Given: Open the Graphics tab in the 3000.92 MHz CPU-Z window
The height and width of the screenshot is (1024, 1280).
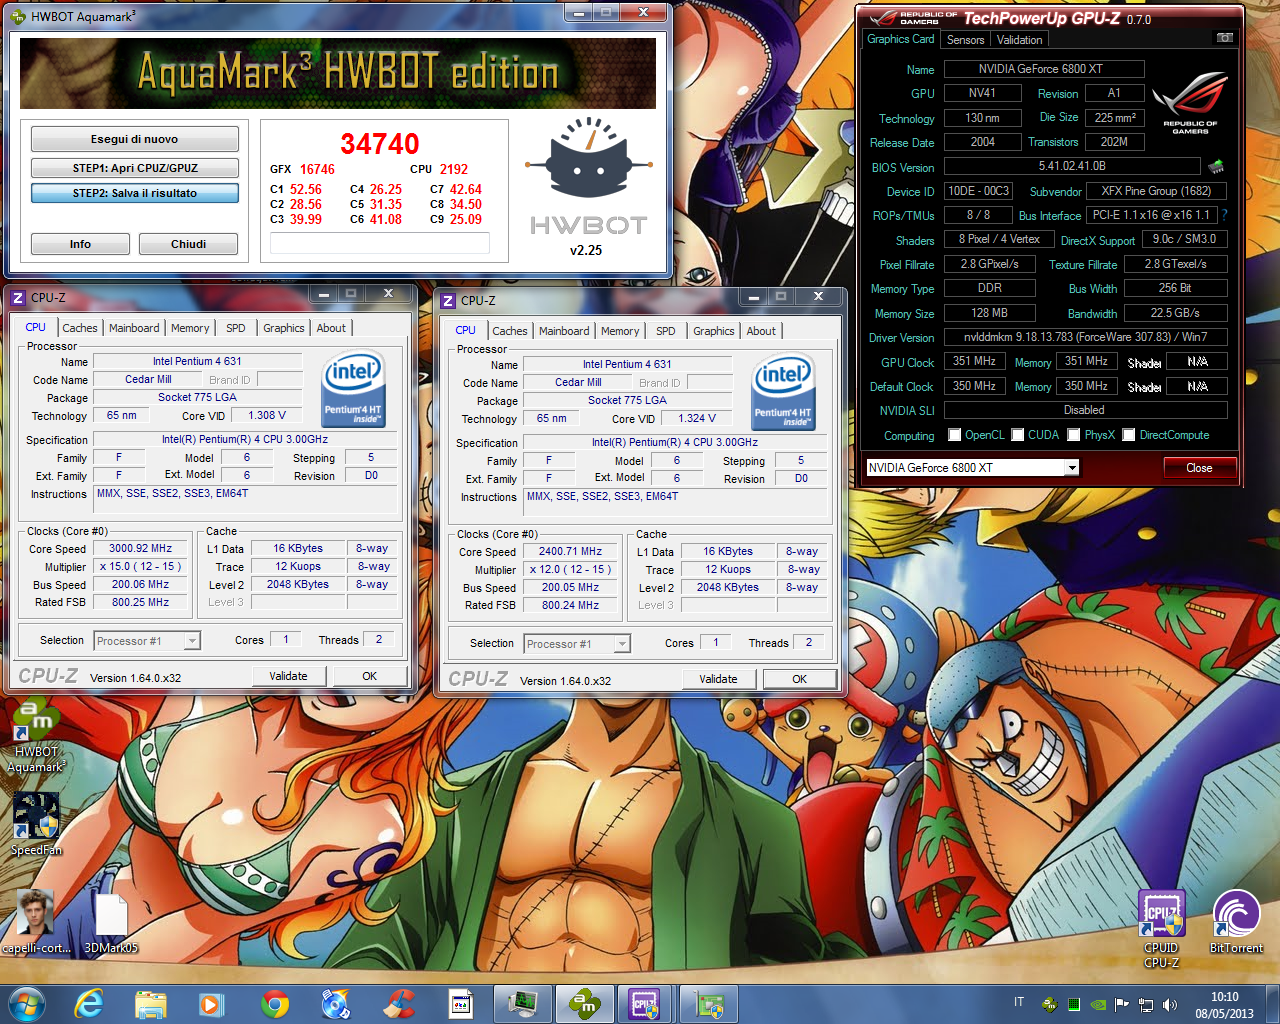Looking at the screenshot, I should pos(284,328).
